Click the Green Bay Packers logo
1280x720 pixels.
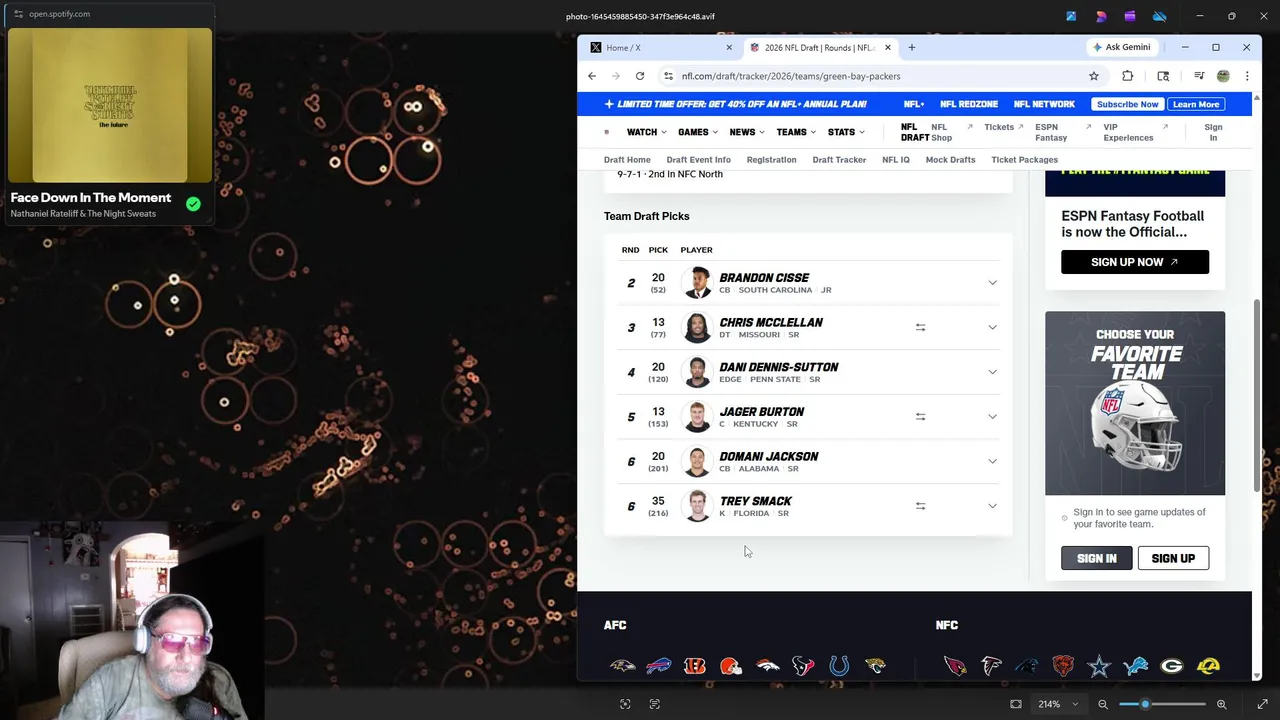click(1172, 666)
